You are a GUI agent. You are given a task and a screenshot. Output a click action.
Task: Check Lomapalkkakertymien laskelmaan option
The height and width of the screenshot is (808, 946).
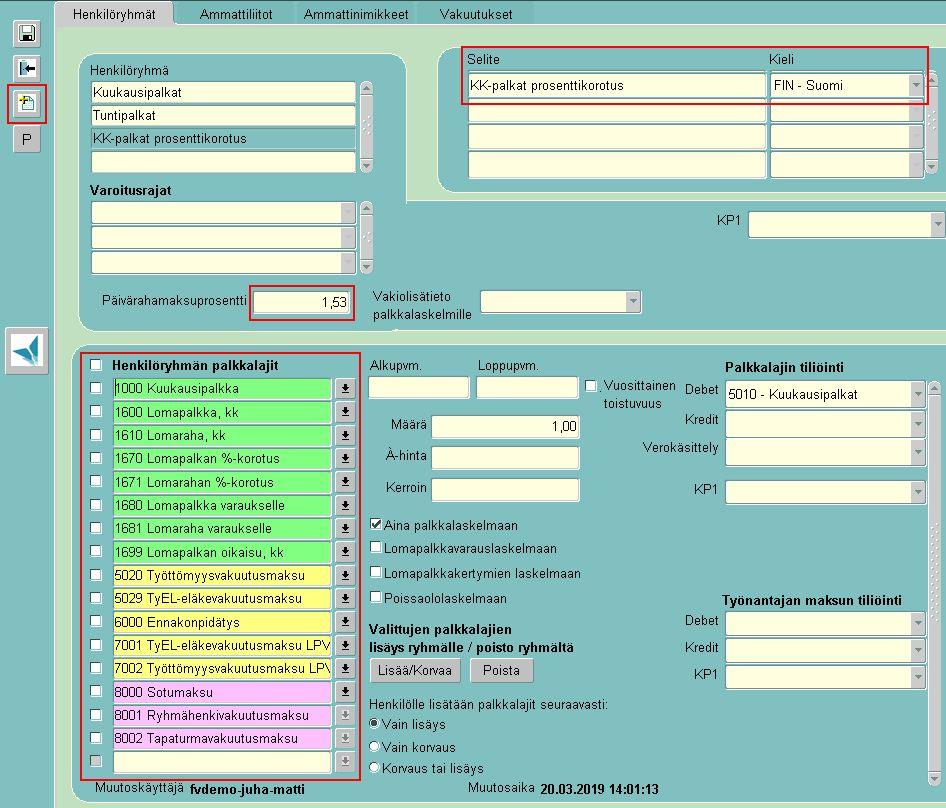[375, 572]
